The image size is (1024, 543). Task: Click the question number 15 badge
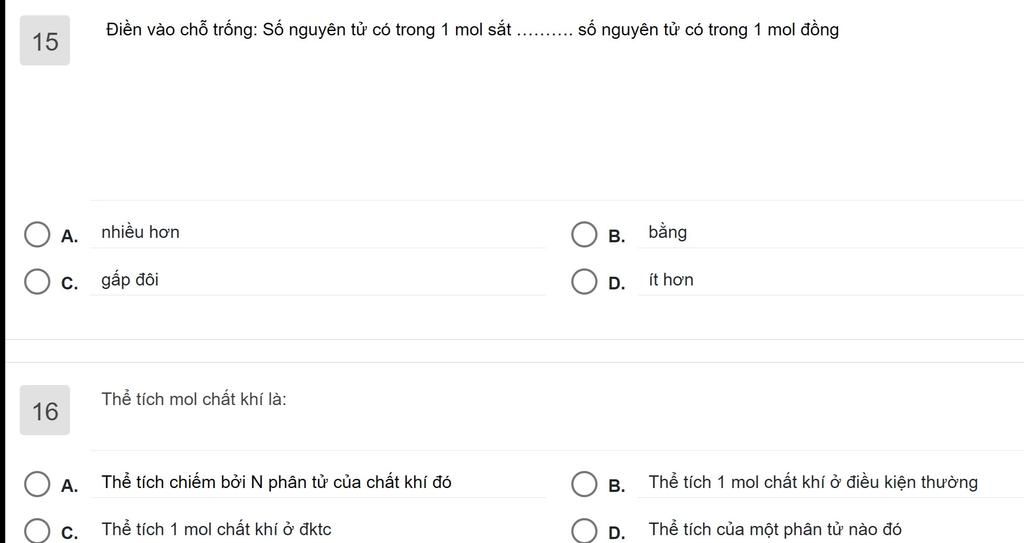coord(45,41)
